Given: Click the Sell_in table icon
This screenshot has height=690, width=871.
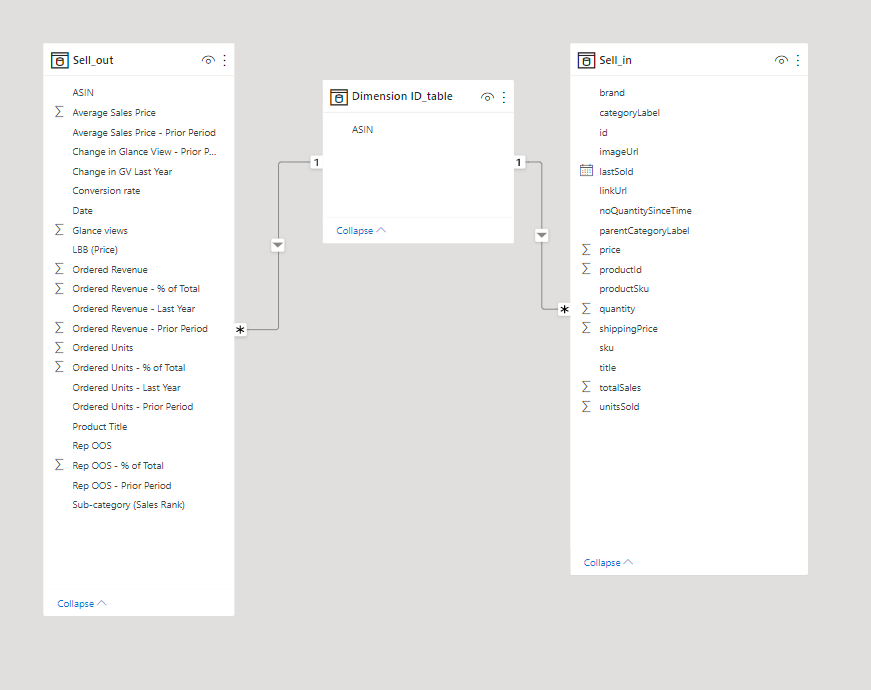Looking at the screenshot, I should click(x=586, y=60).
